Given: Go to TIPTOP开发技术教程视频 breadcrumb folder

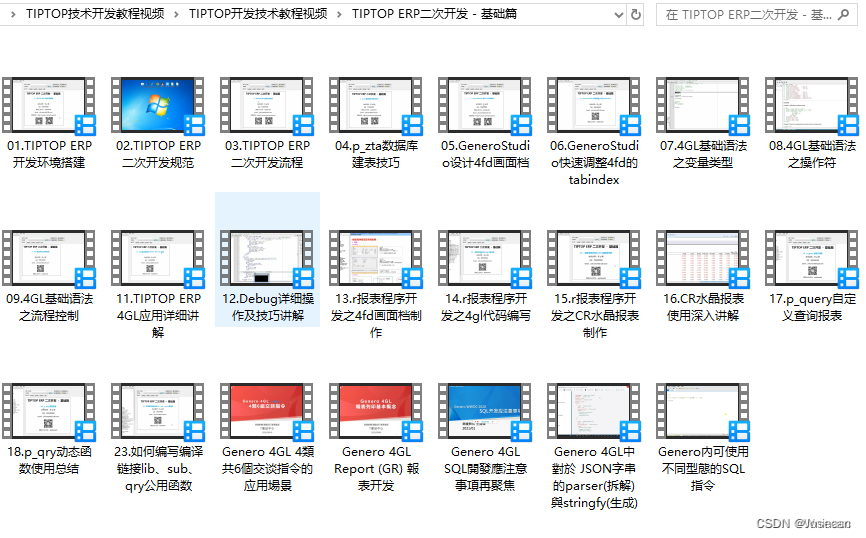Looking at the screenshot, I should pos(258,14).
